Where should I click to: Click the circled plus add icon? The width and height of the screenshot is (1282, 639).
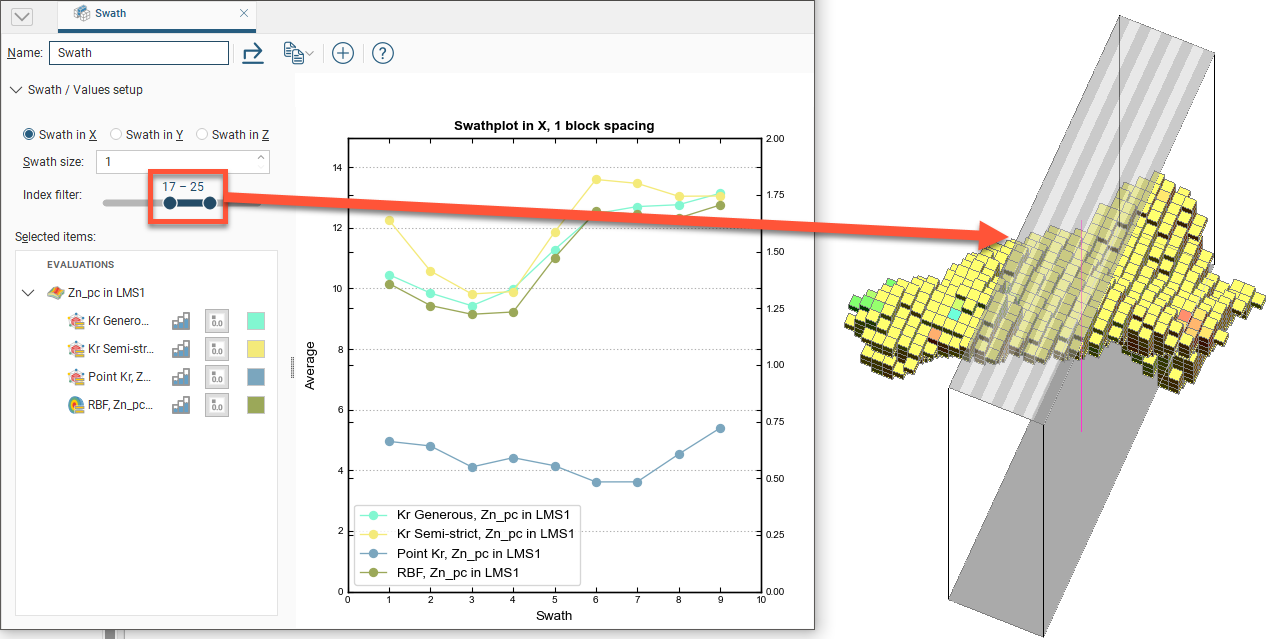(343, 53)
